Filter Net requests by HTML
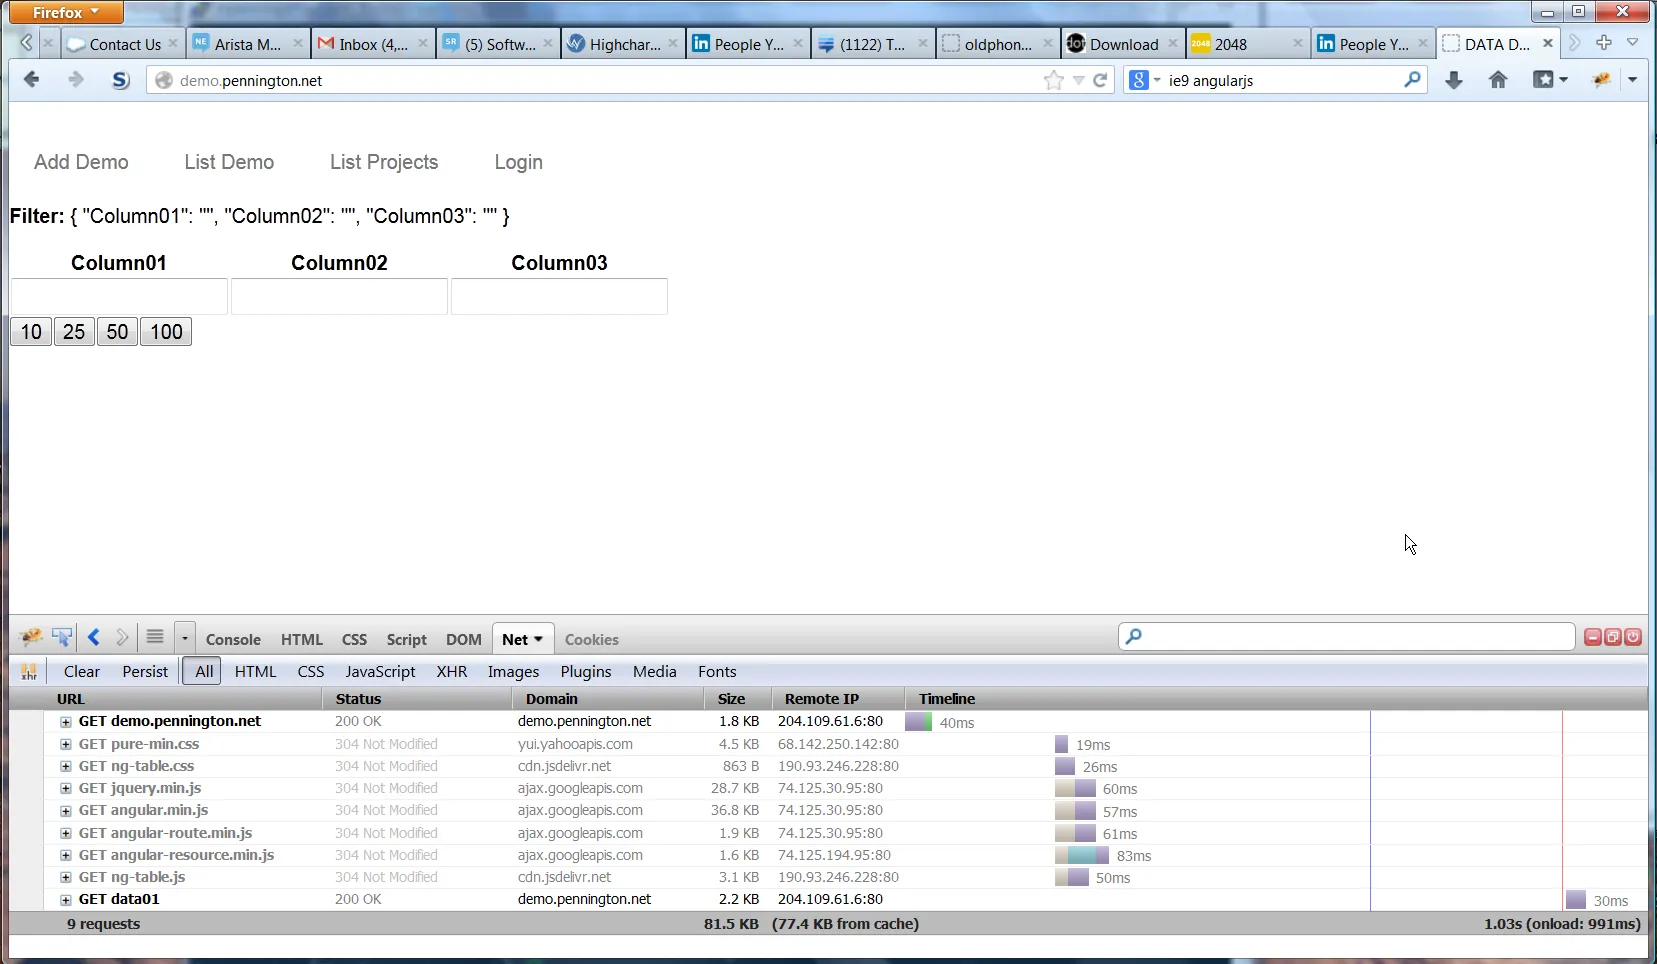1657x964 pixels. coord(255,672)
